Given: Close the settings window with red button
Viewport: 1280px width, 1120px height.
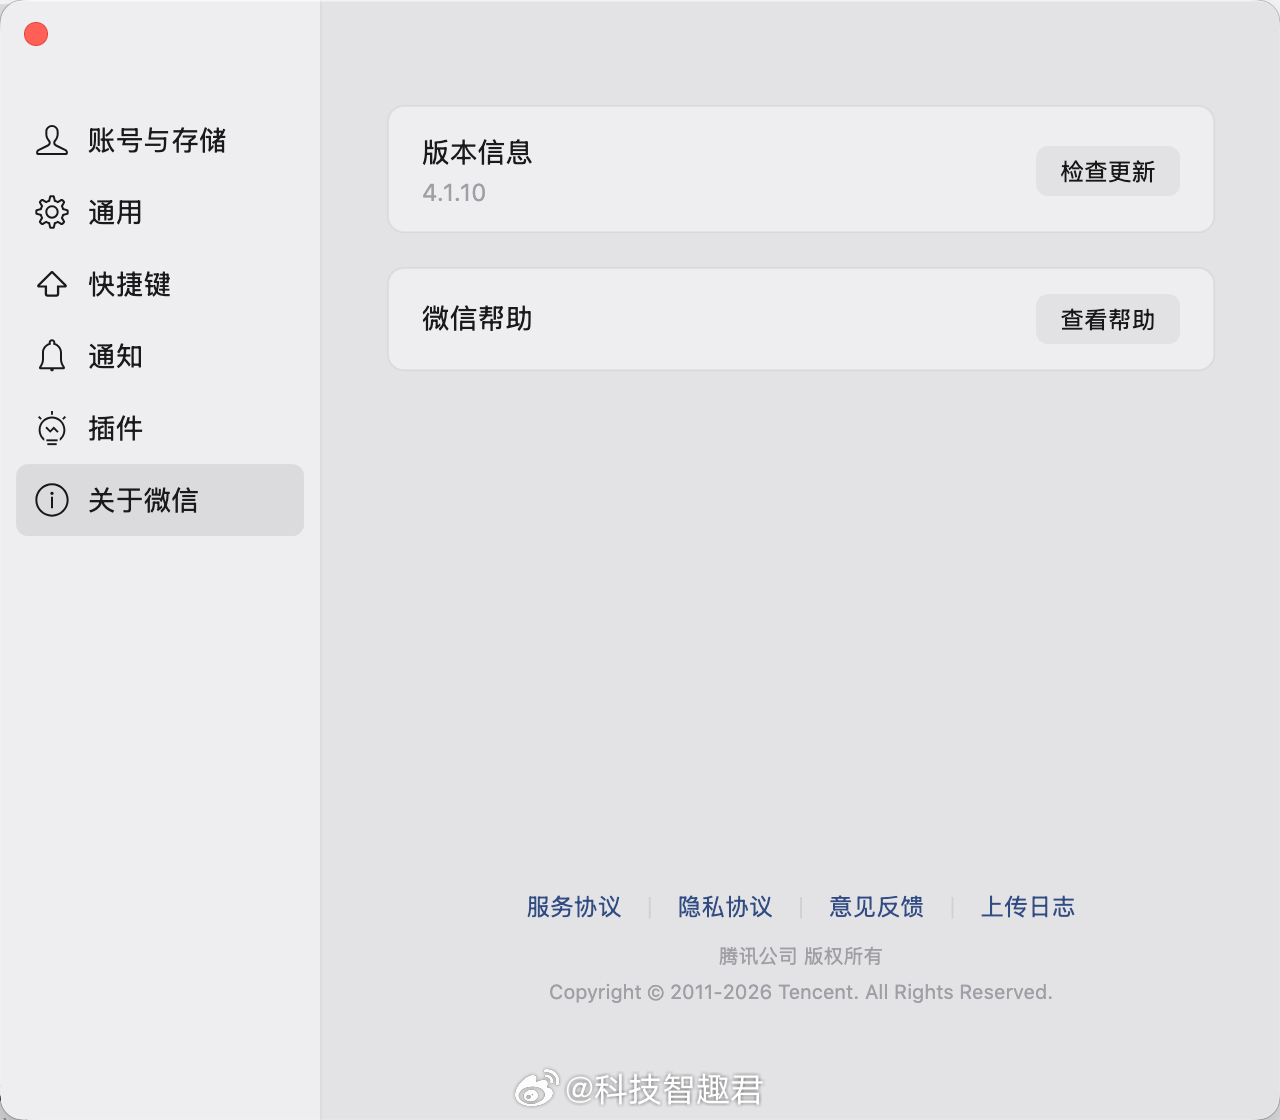Looking at the screenshot, I should tap(36, 34).
